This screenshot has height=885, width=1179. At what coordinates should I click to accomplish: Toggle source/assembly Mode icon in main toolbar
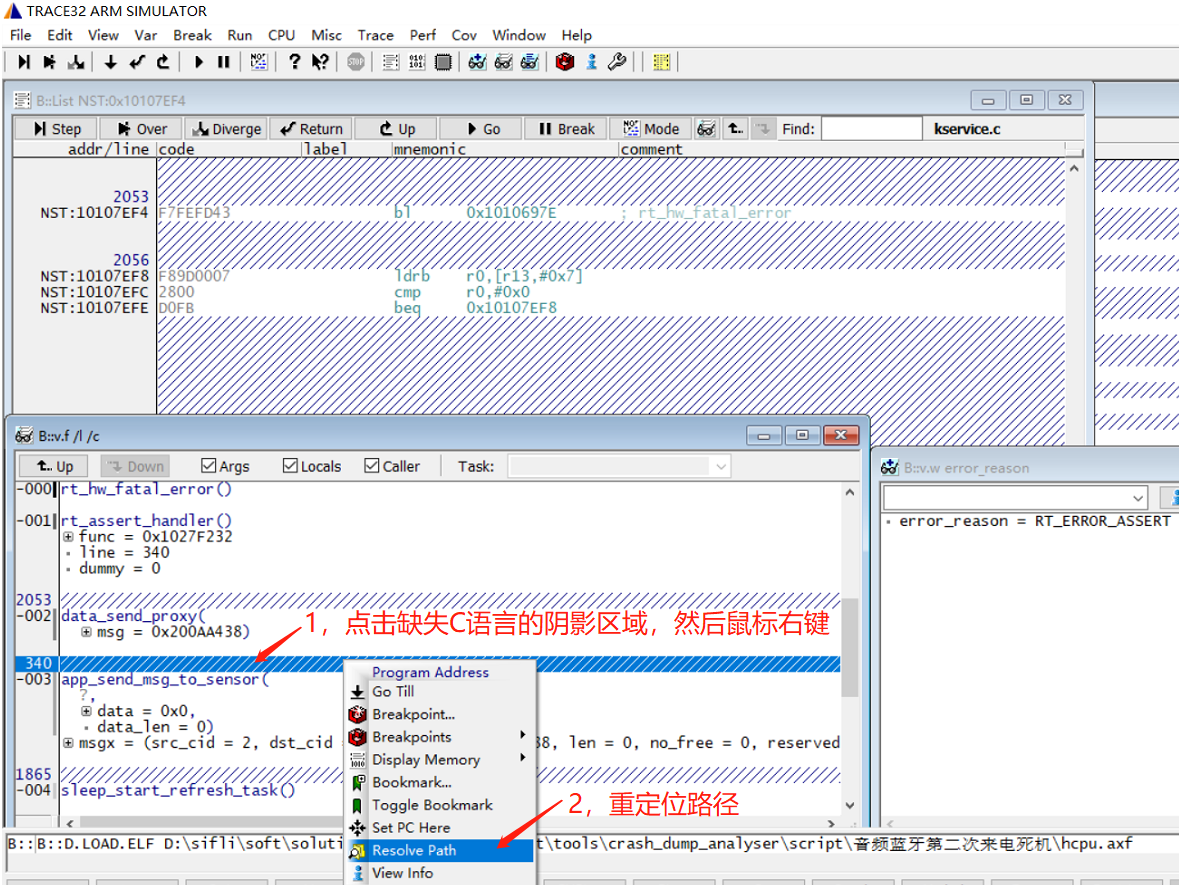tap(259, 62)
